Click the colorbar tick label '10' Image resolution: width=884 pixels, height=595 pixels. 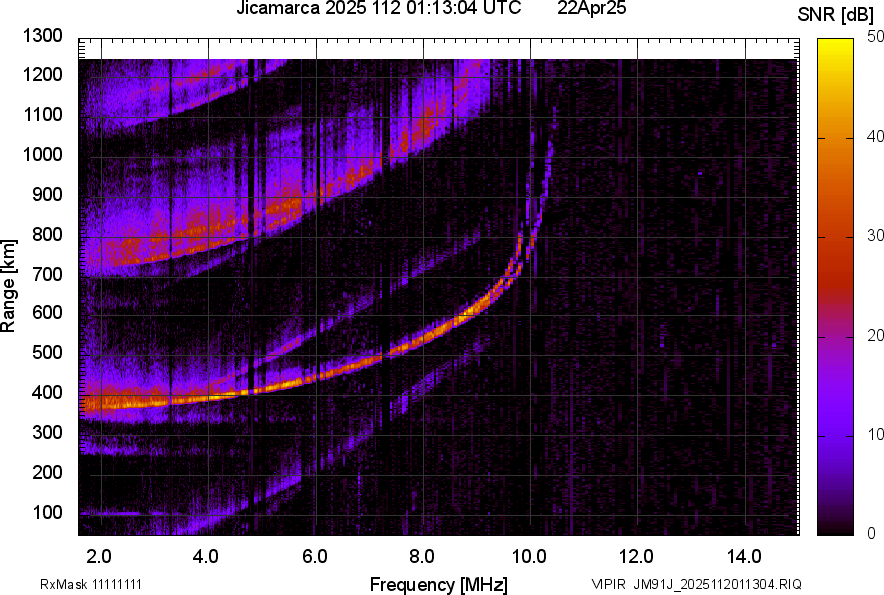(875, 434)
